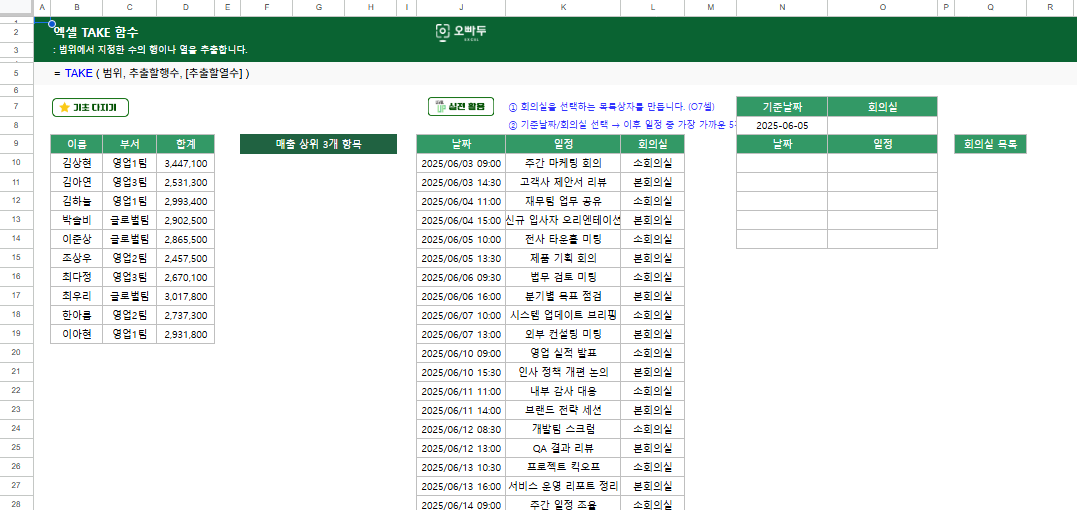
Task: Select the room cell for 외부 컨설팅 미팅
Action: [x=653, y=334]
